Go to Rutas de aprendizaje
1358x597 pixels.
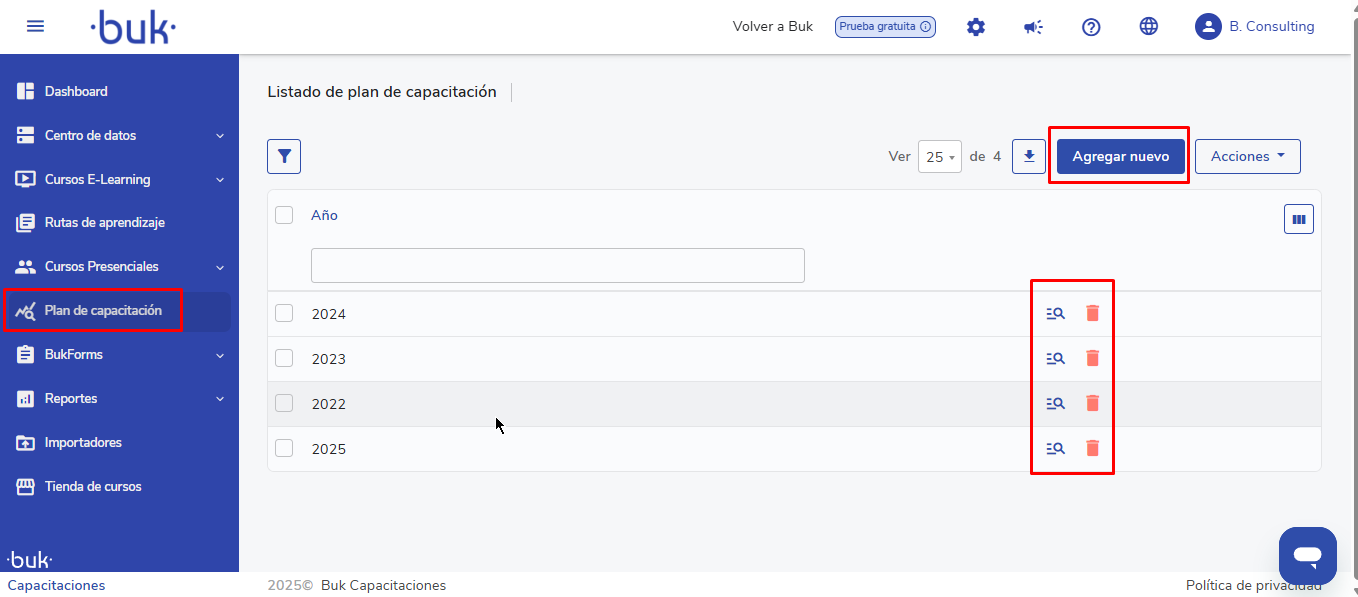104,223
